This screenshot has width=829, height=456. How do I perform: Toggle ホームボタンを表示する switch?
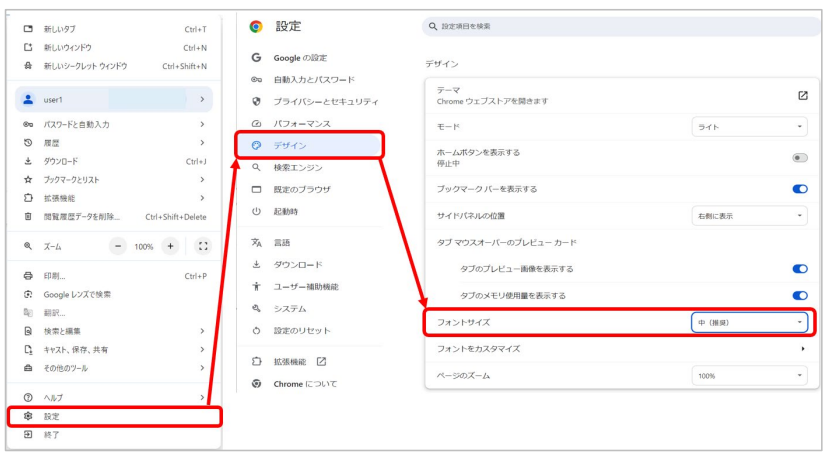(799, 158)
